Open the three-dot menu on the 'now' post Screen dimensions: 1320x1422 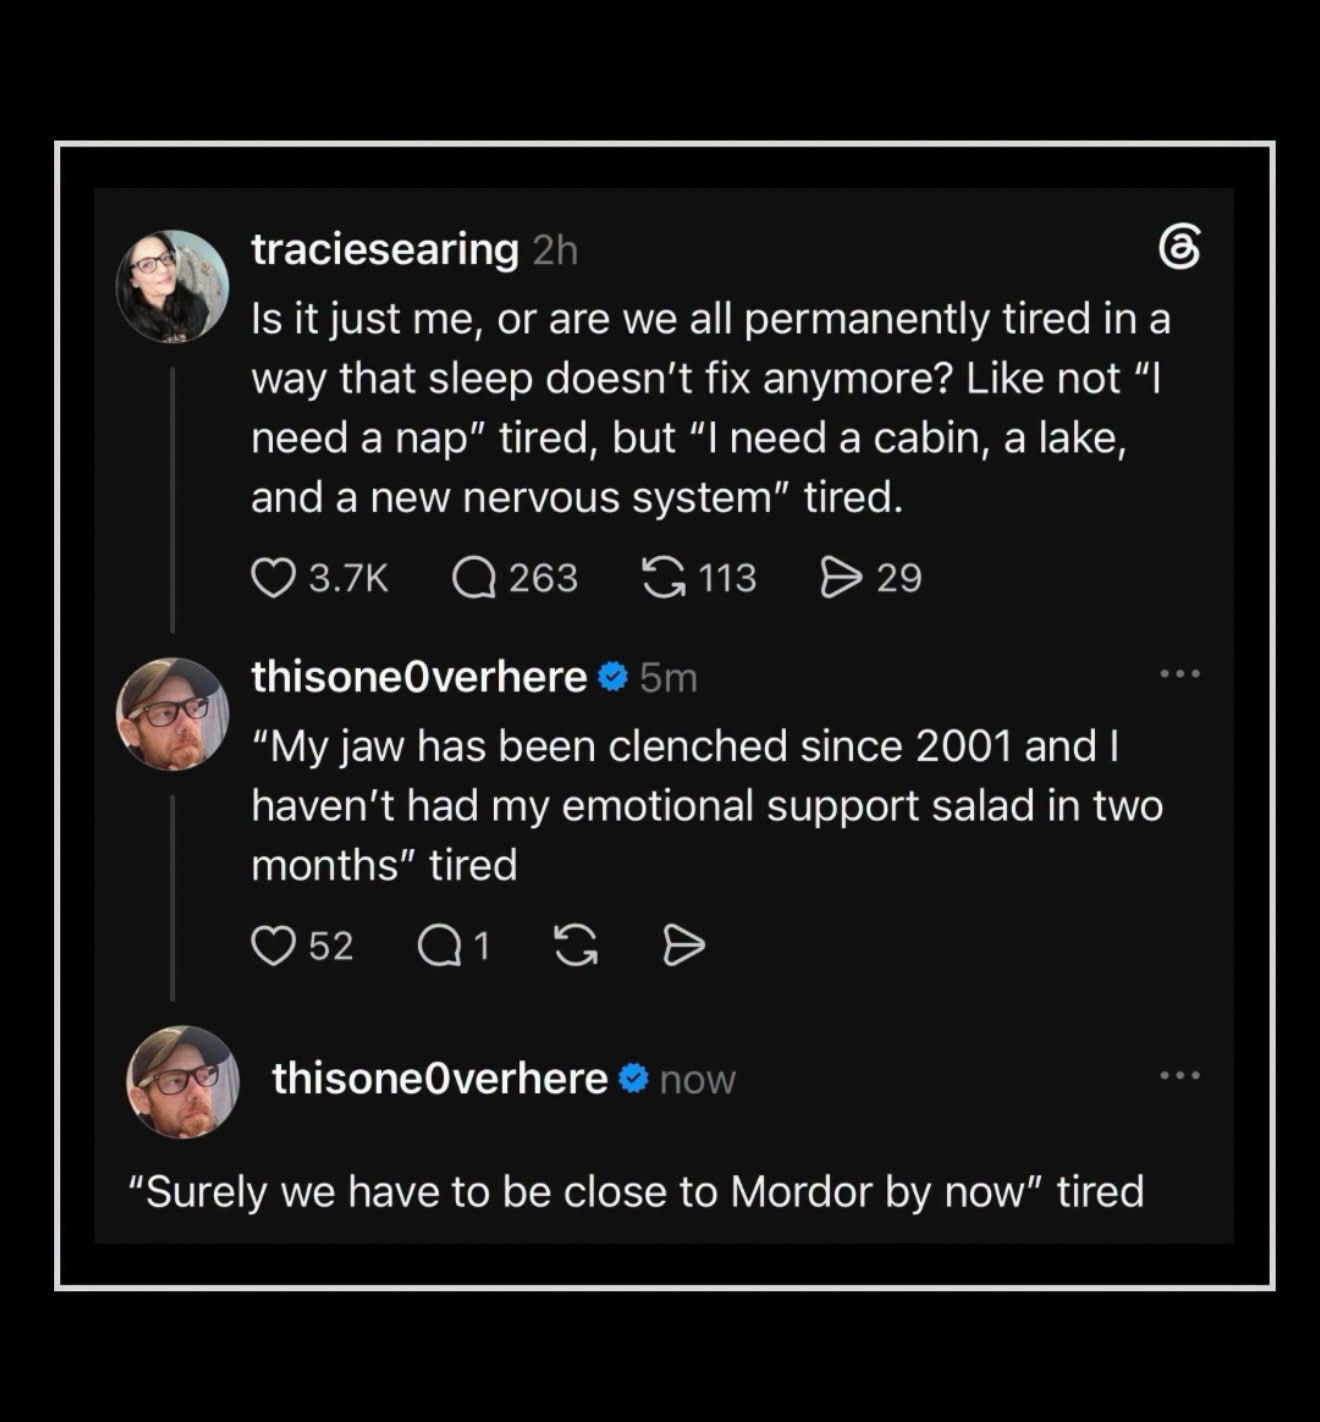(1180, 1076)
